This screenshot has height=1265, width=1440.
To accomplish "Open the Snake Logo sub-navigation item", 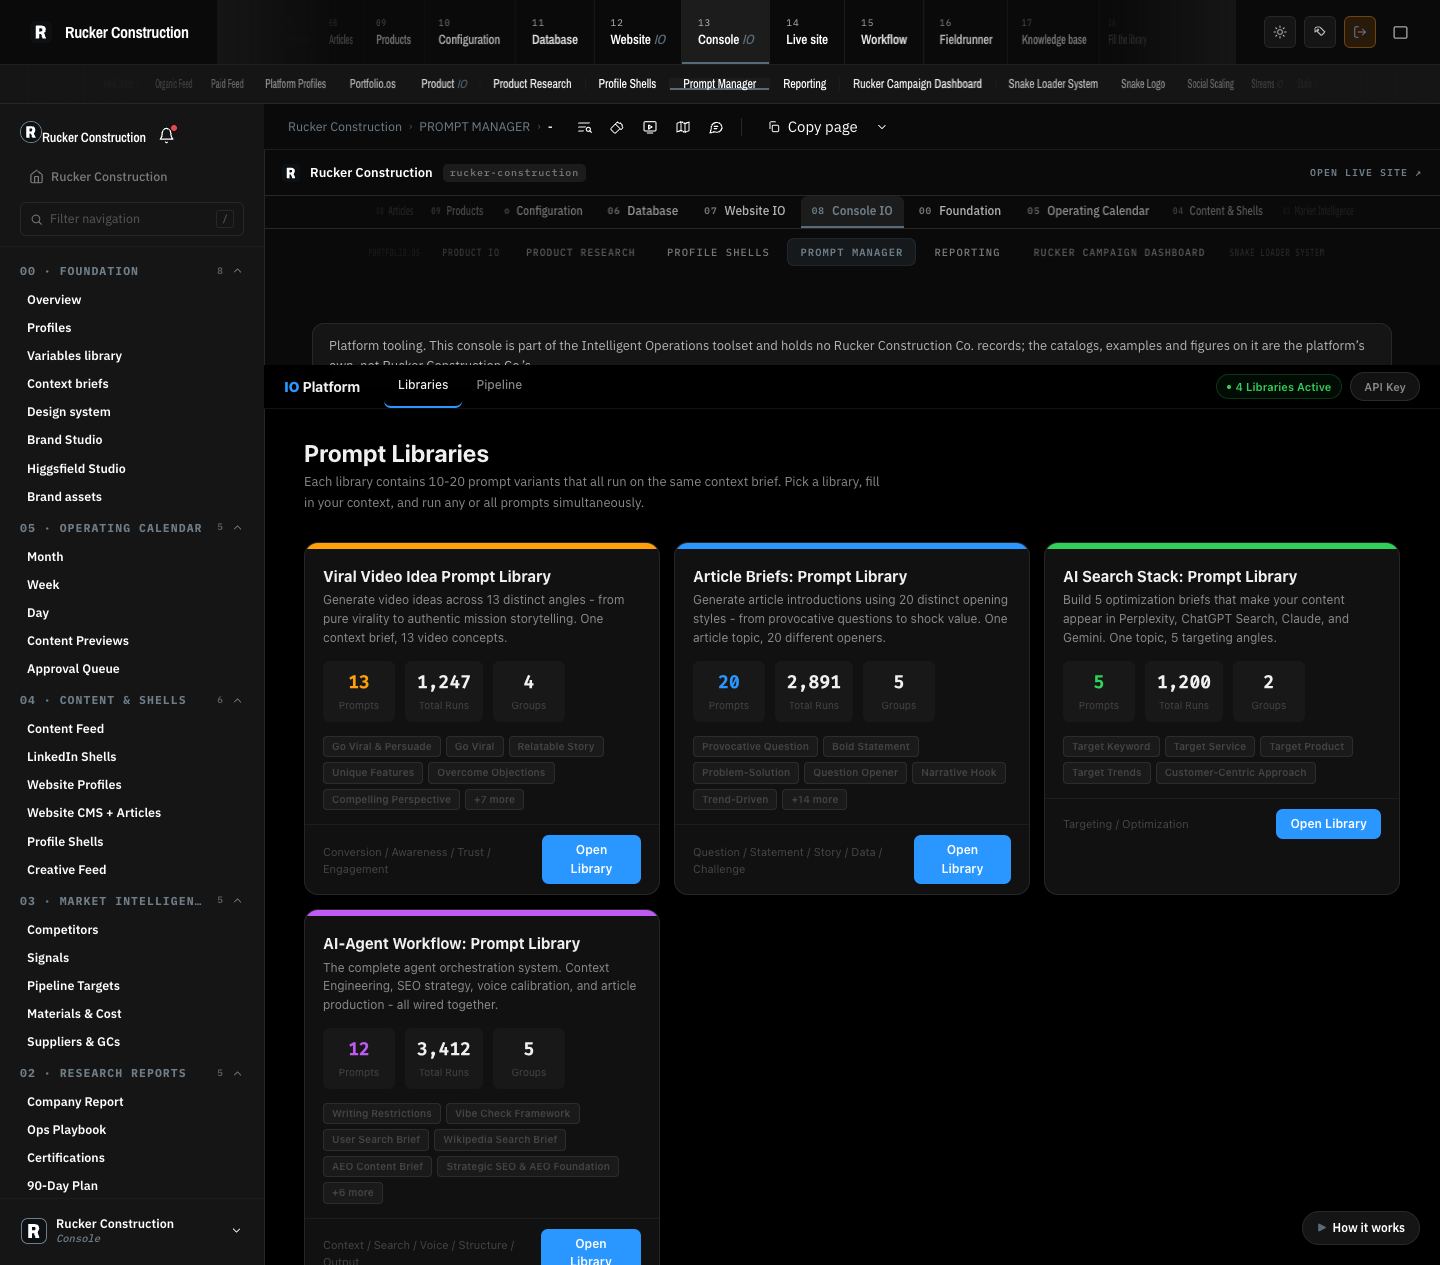I will tap(1143, 84).
